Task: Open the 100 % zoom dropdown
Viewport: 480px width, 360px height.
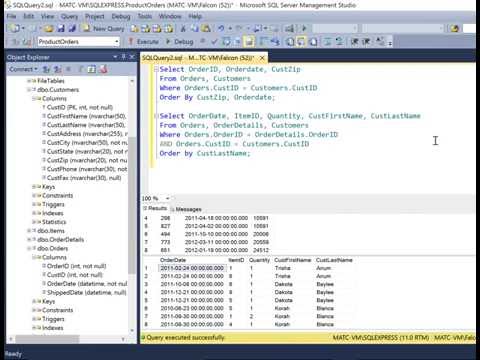Action: point(168,199)
